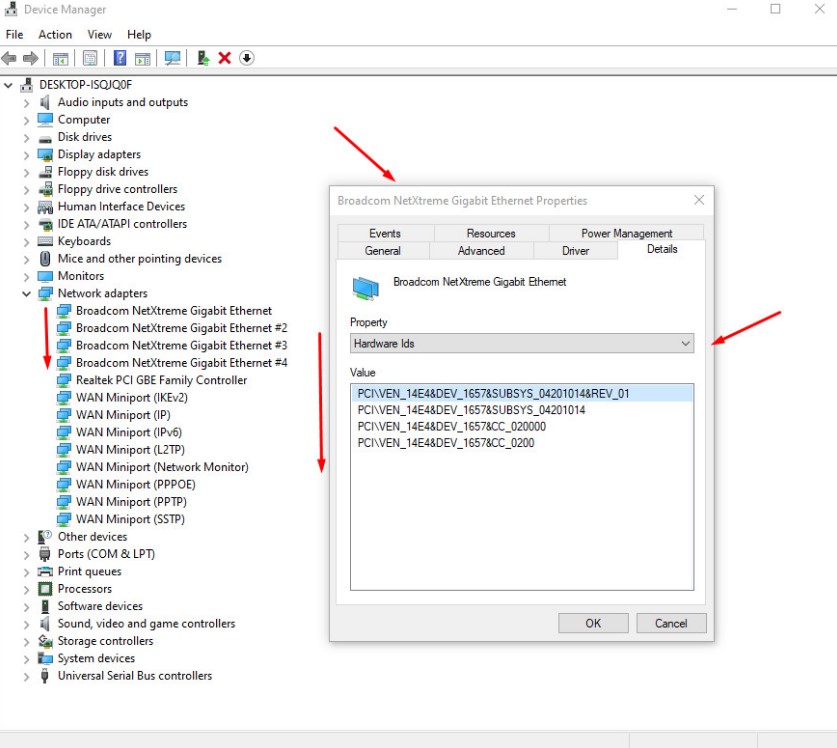Click the Human Interface Devices icon
Image resolution: width=837 pixels, height=748 pixels.
tap(45, 207)
